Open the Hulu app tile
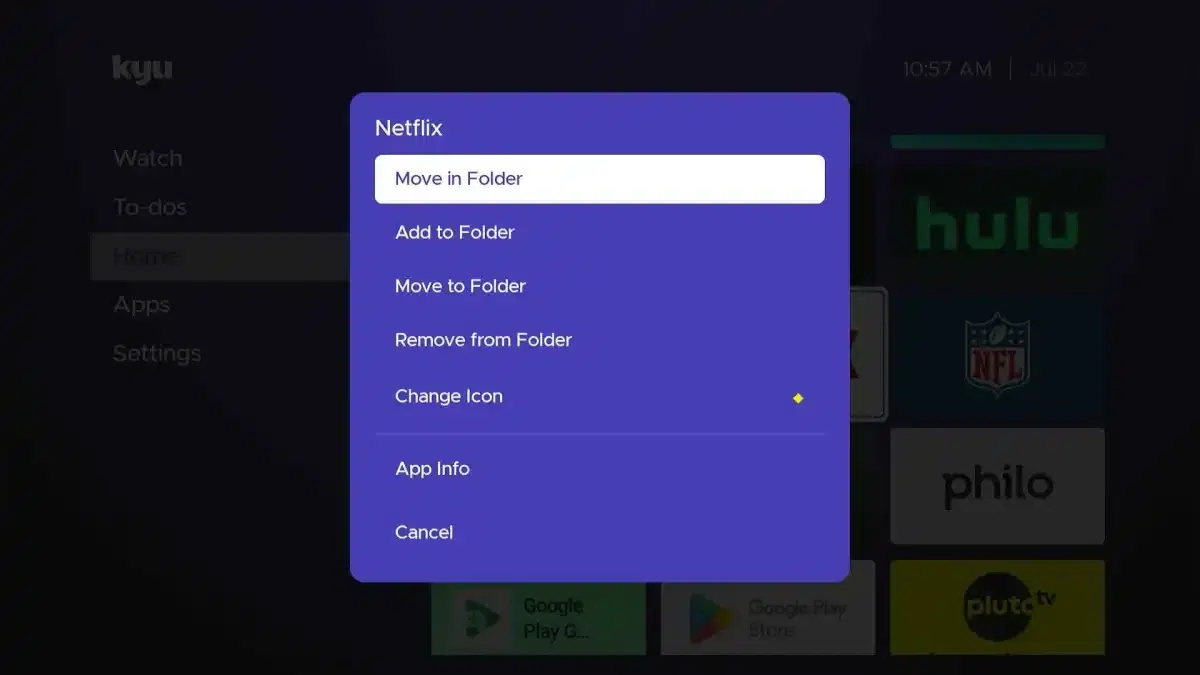Image resolution: width=1200 pixels, height=675 pixels. coord(997,222)
